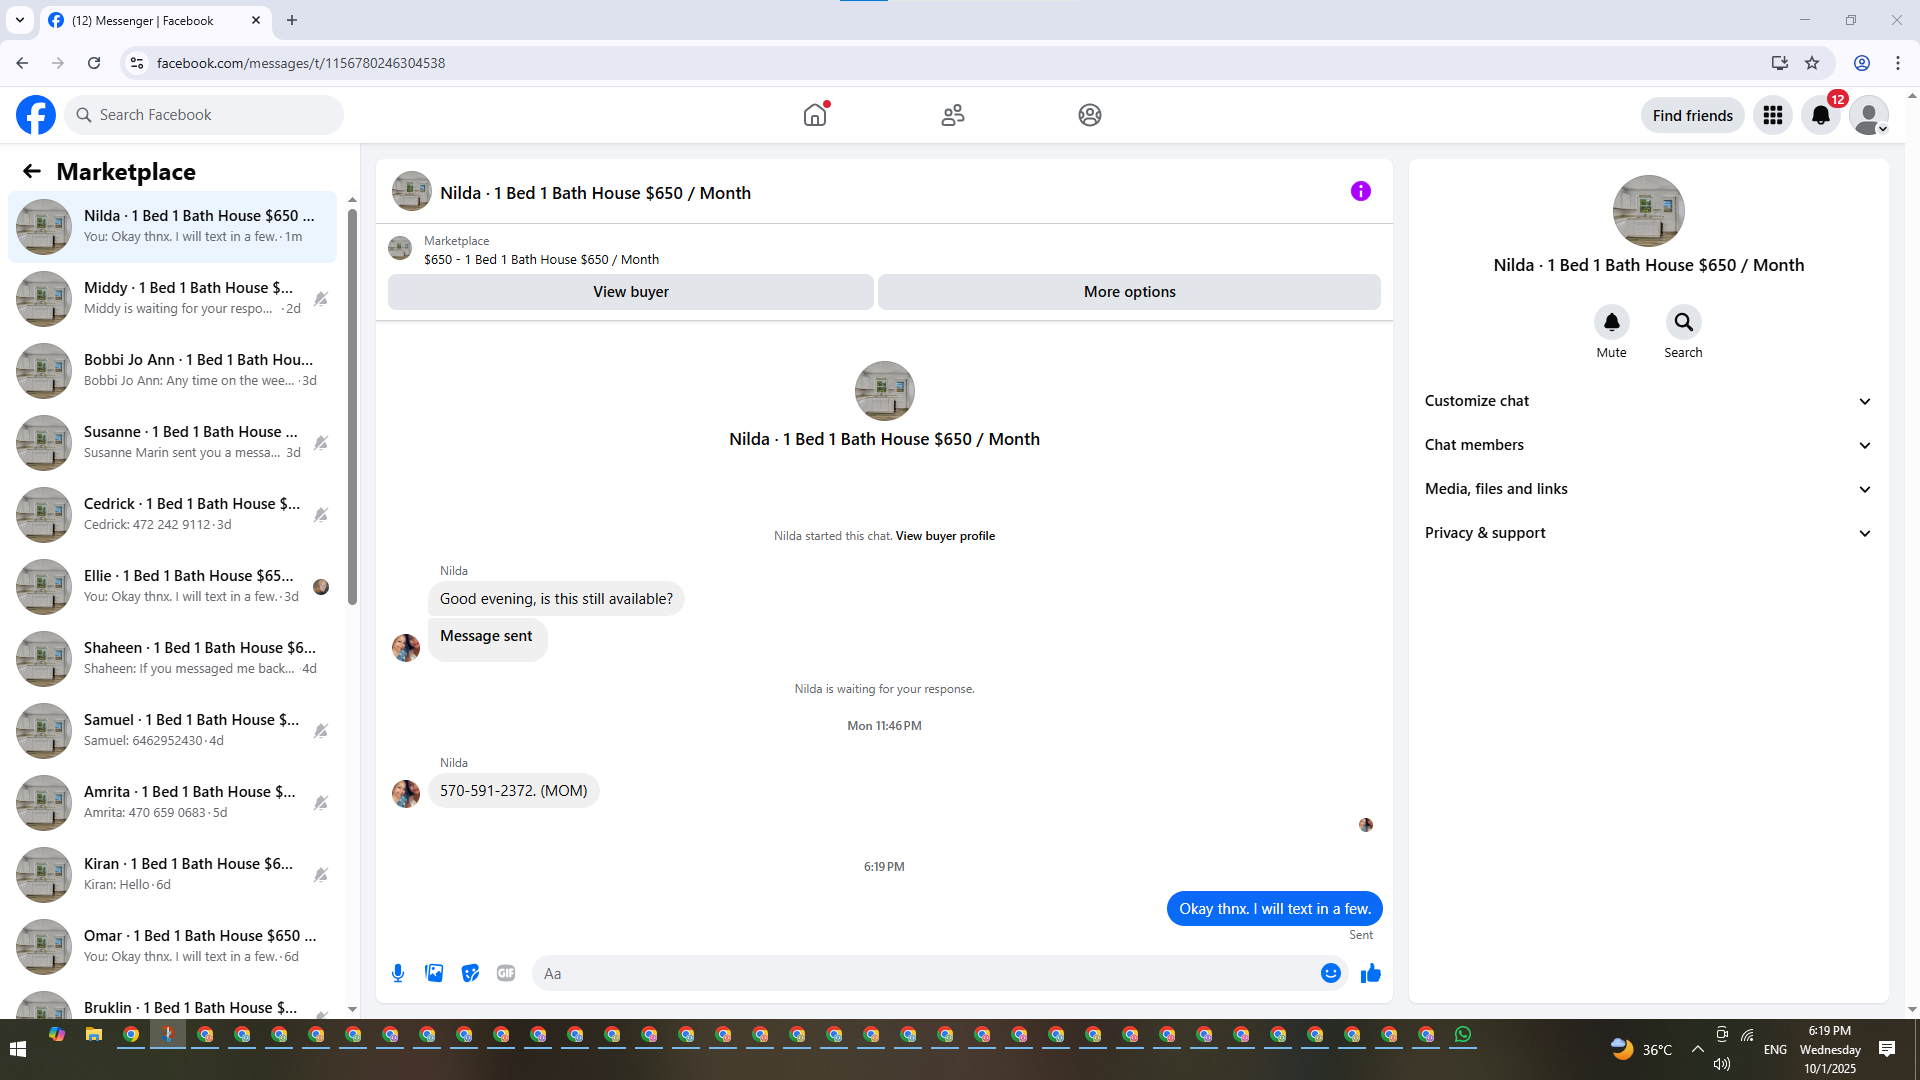Reload the page in Chrome
The width and height of the screenshot is (1920, 1080).
94,63
